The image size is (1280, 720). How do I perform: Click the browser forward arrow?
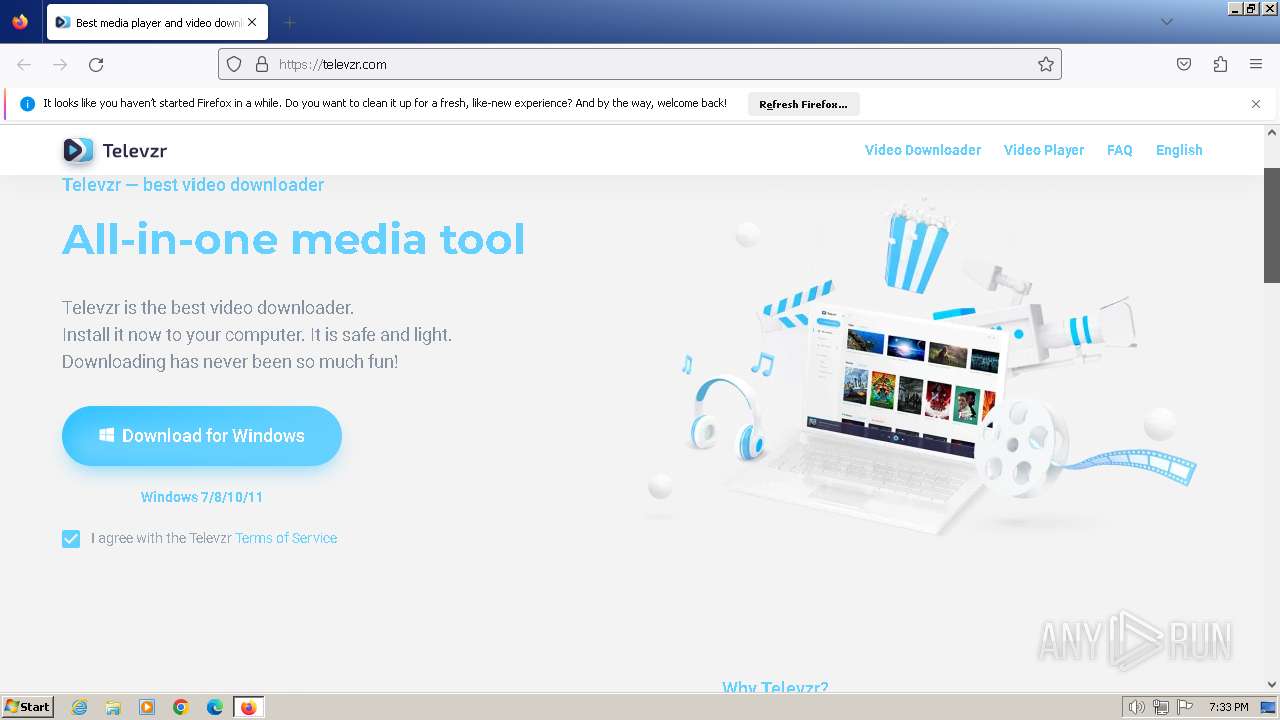[60, 64]
